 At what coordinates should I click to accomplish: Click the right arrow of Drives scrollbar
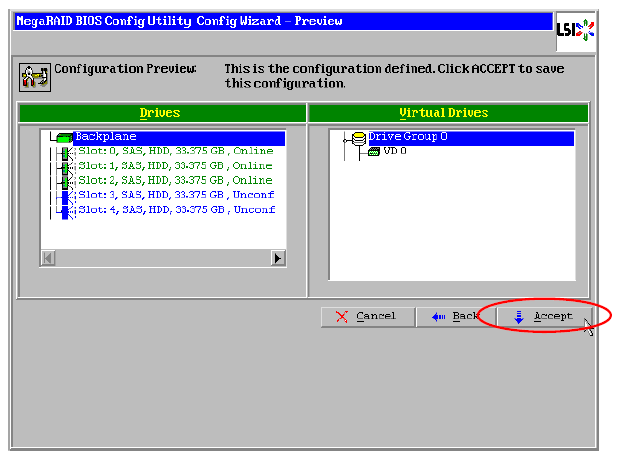click(278, 258)
